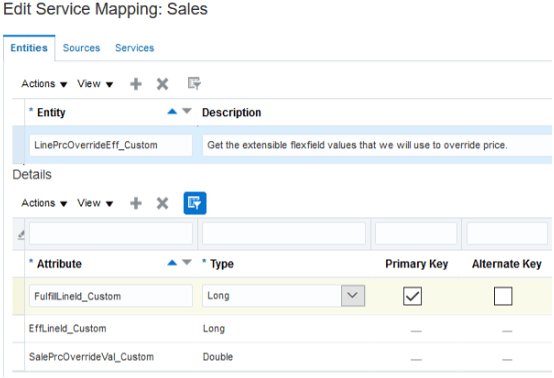The image size is (554, 378).
Task: Switch to the Entities tab
Action: [29, 48]
